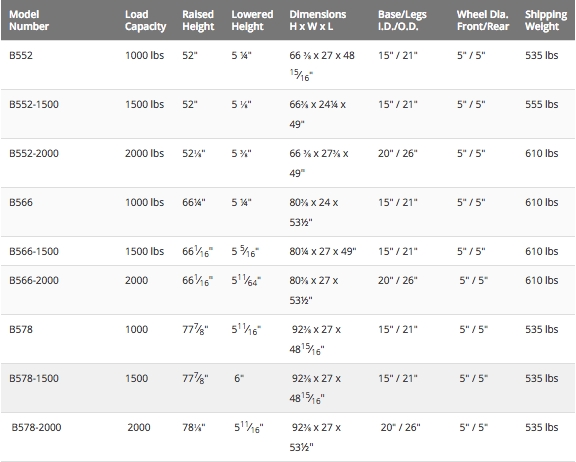Screen dimensions: 576x462
Task: Select the Load Capacity column header
Action: (145, 20)
